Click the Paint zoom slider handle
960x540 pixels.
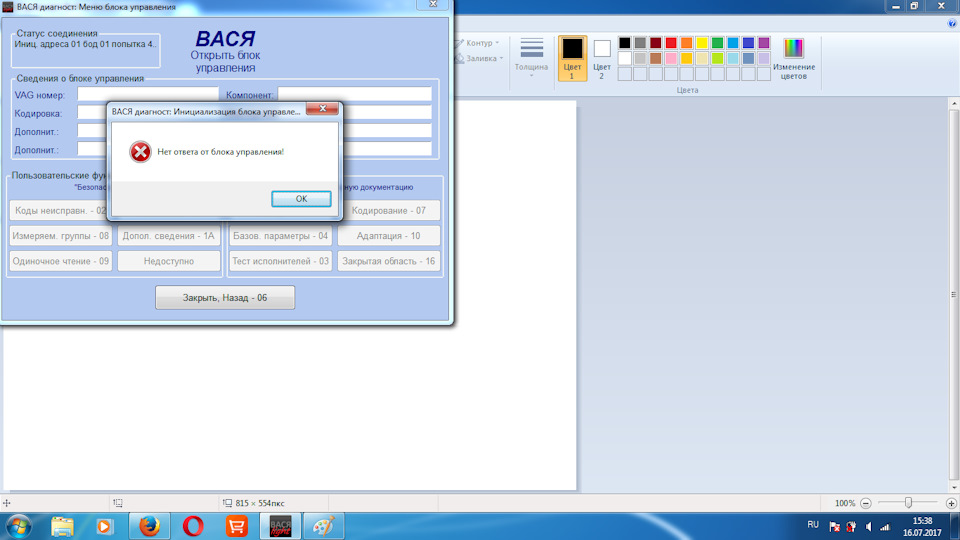pyautogui.click(x=908, y=503)
